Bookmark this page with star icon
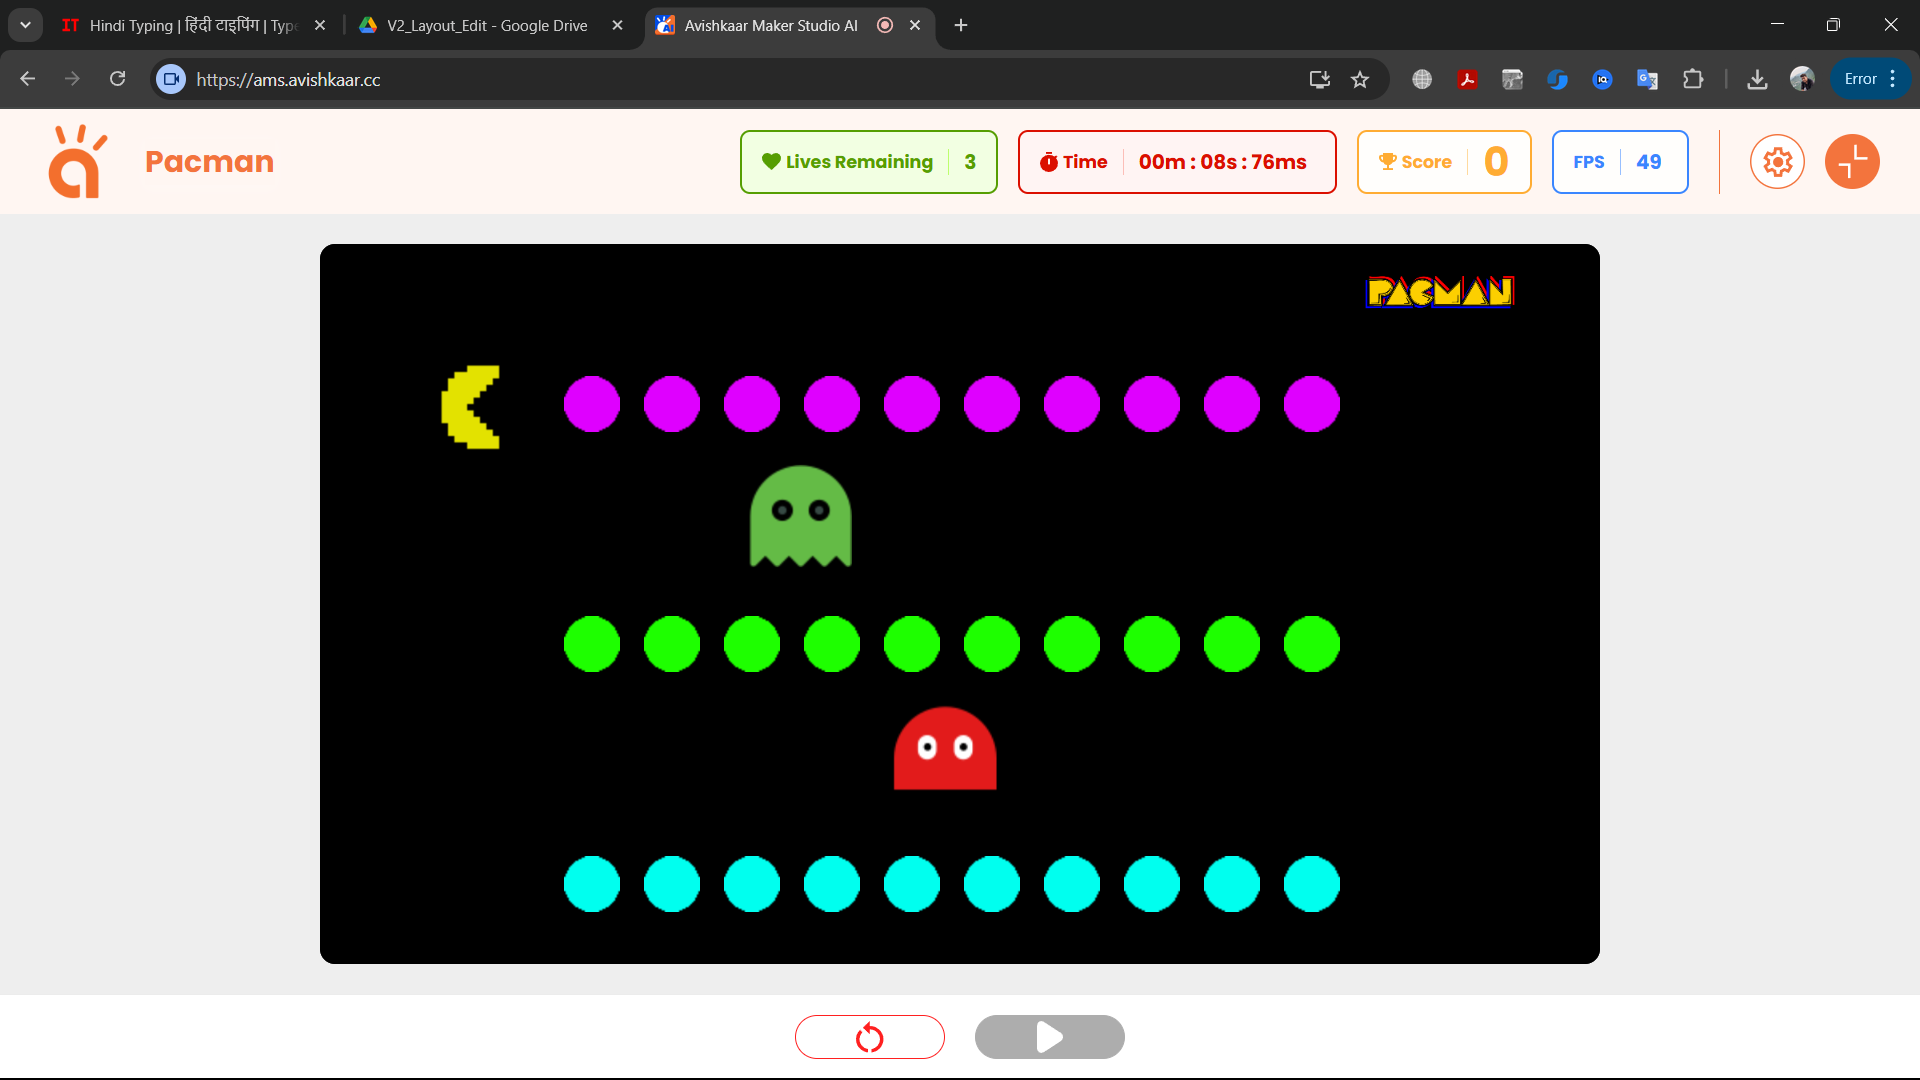The image size is (1920, 1080). click(x=1360, y=80)
